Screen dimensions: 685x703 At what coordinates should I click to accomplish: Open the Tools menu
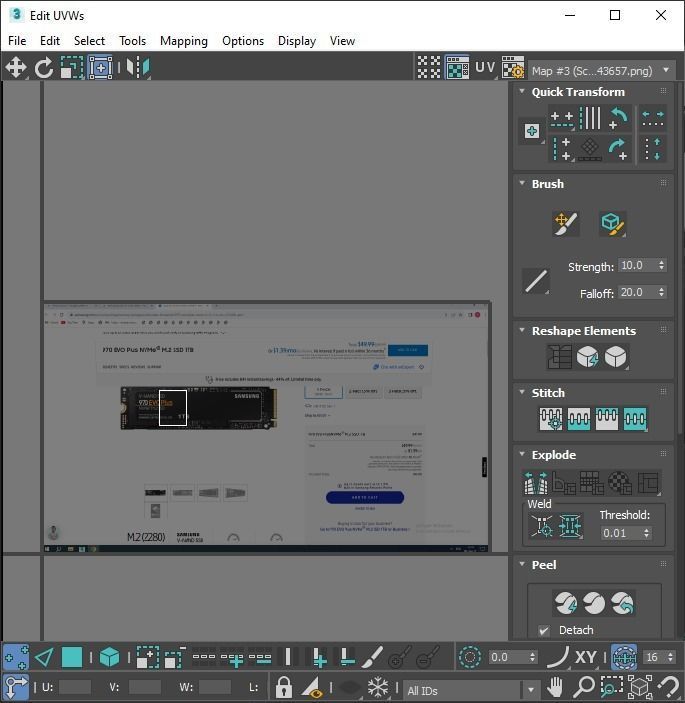point(132,41)
